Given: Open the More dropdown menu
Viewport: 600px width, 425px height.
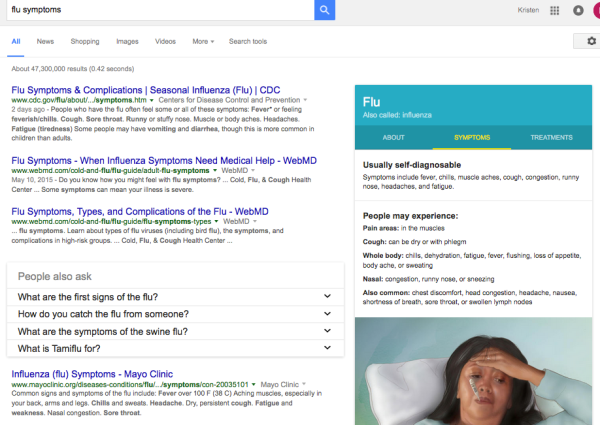Looking at the screenshot, I should 203,41.
